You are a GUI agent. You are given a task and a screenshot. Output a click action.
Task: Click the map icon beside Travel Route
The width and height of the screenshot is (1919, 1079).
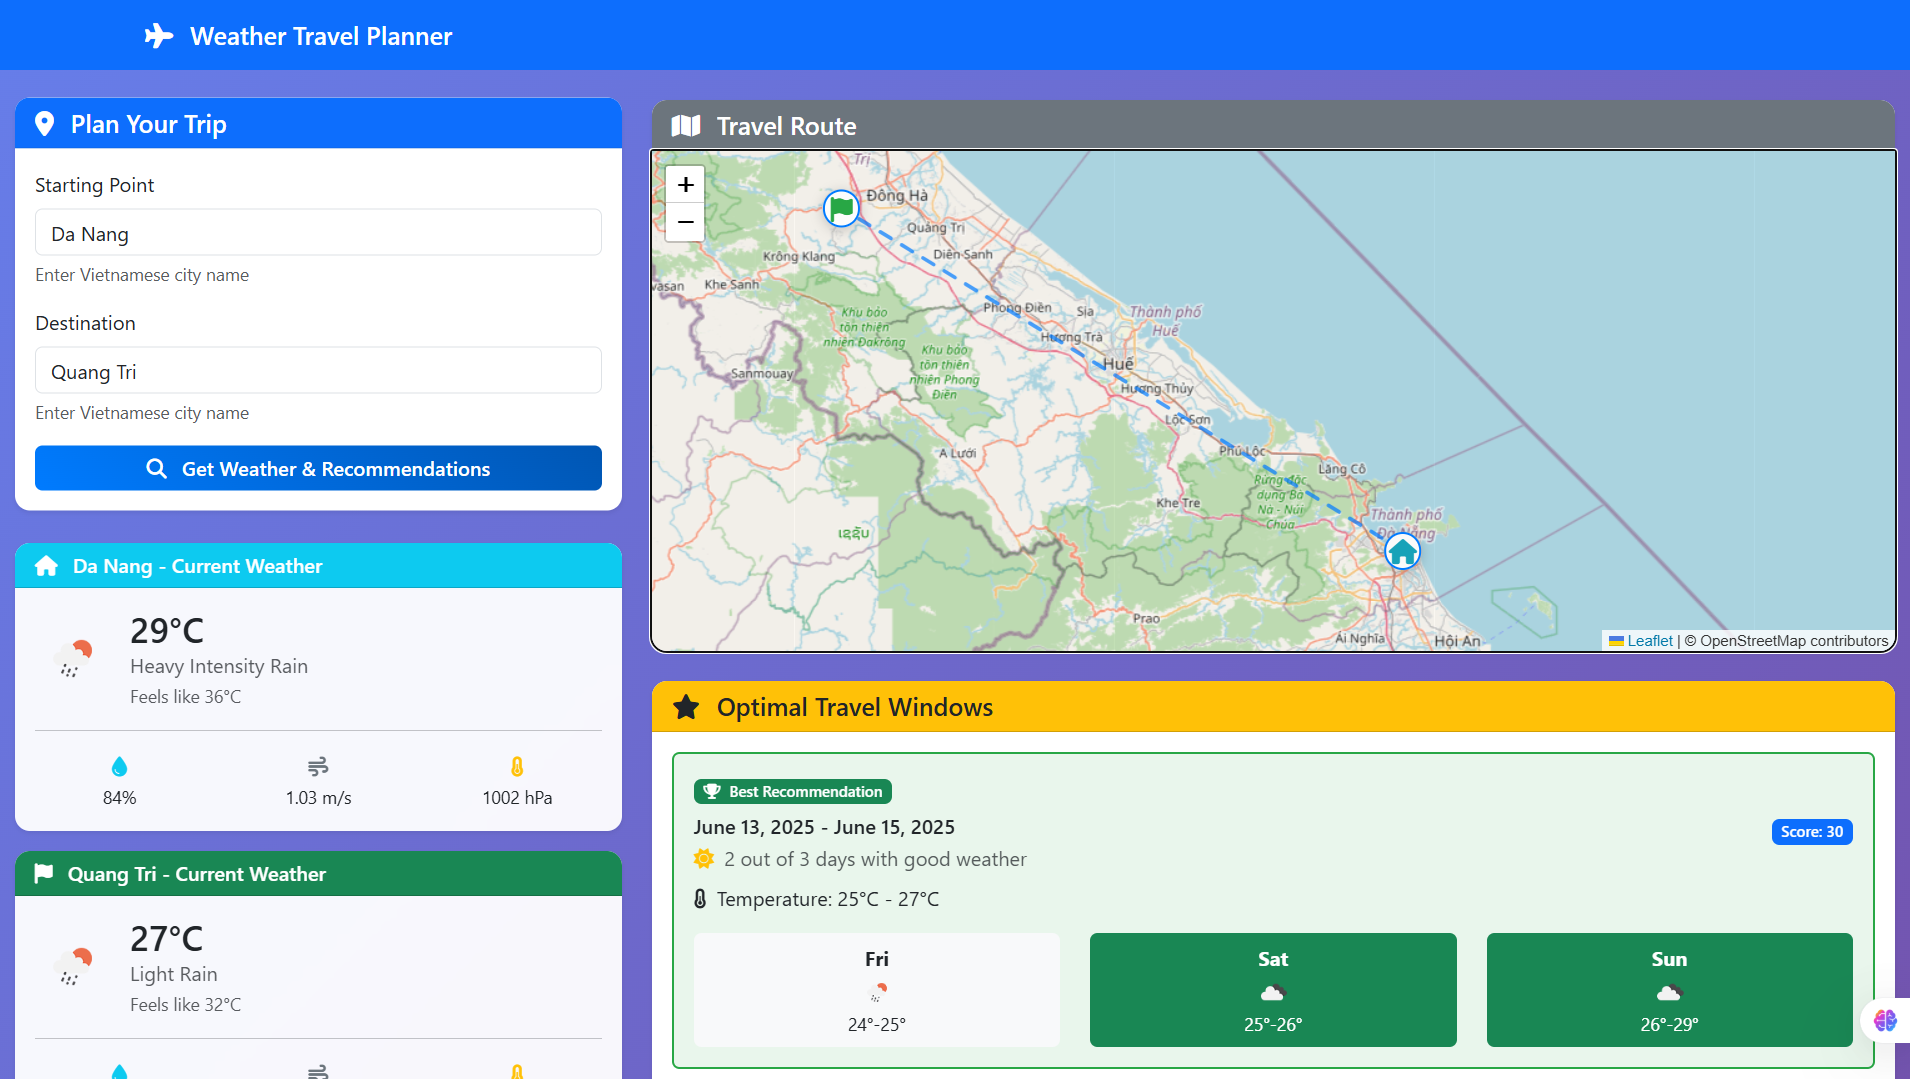[x=686, y=126]
